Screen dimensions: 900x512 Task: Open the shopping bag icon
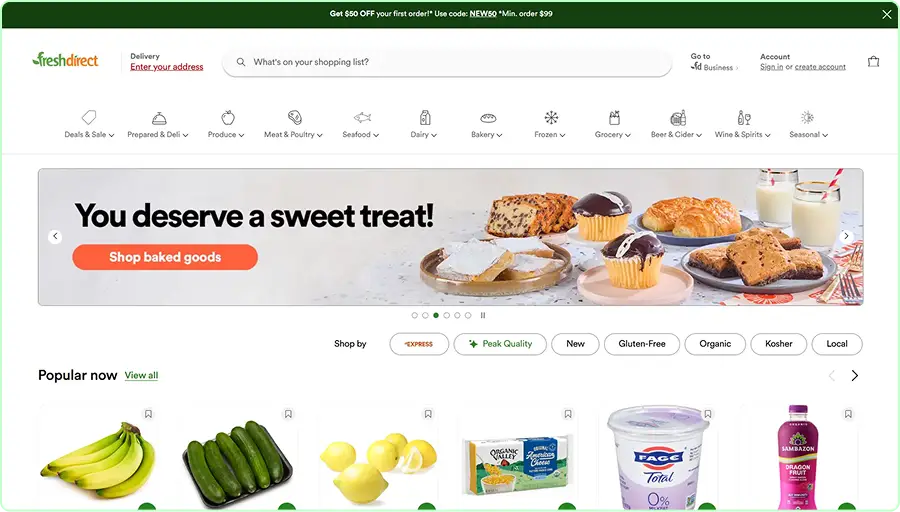click(x=873, y=61)
